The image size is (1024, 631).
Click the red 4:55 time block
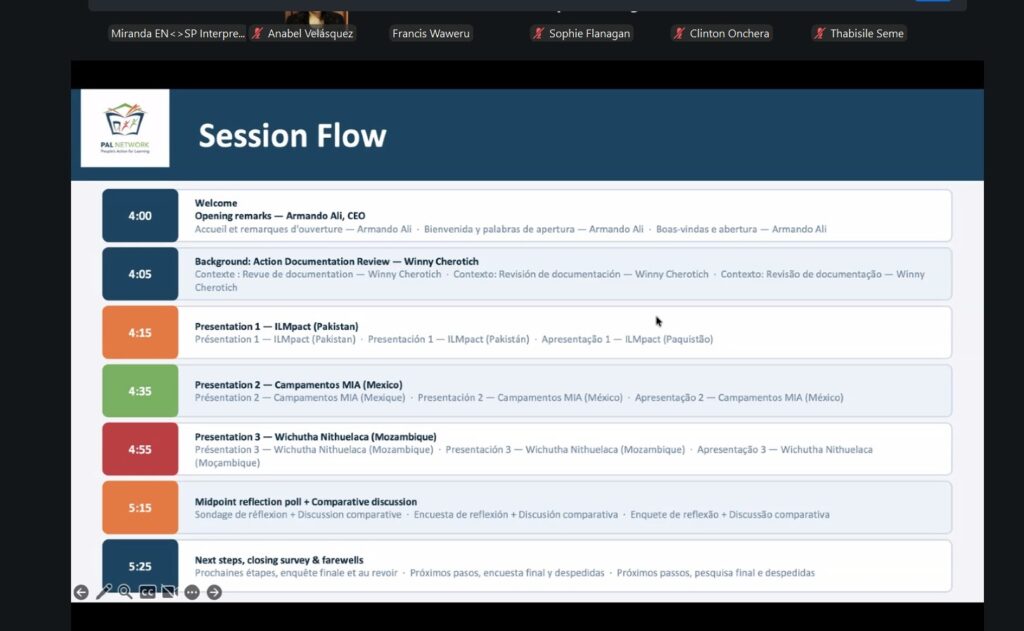coord(140,449)
